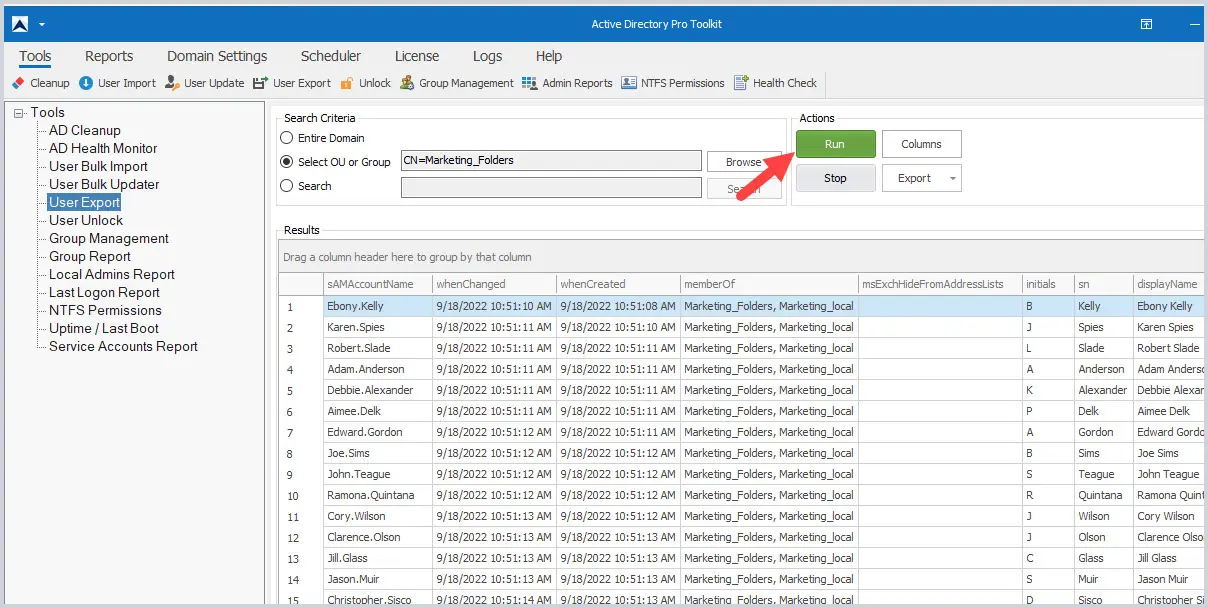Select User Export in the tree
Screen dimensions: 1208x608
click(x=85, y=203)
